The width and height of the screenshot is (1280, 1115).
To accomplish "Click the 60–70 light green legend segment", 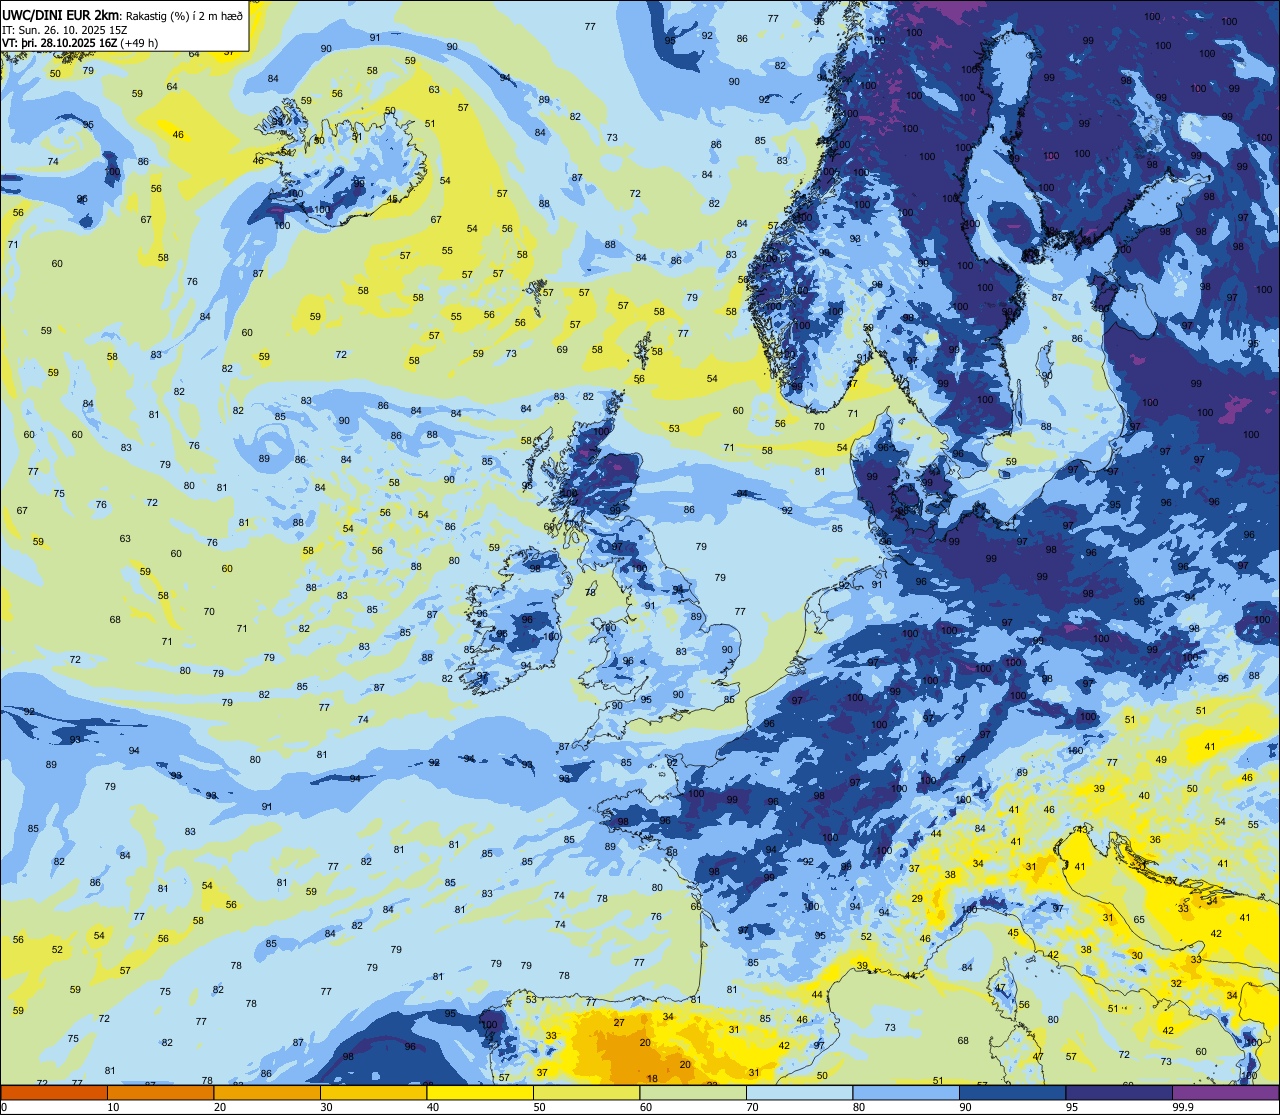I will (x=693, y=1093).
